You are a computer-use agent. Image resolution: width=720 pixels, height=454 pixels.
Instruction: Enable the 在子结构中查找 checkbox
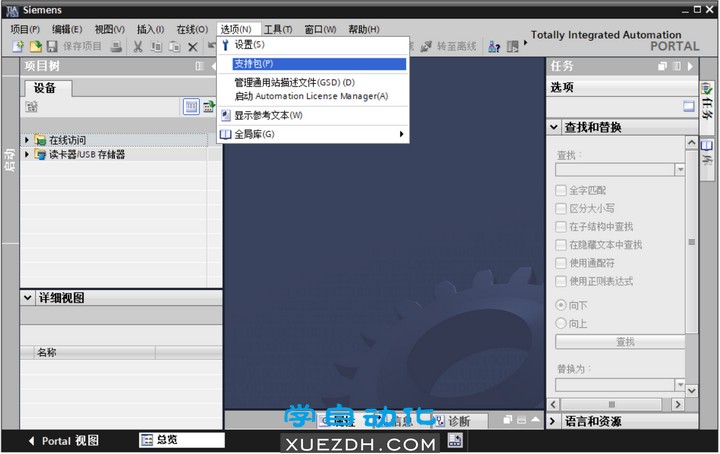click(561, 227)
